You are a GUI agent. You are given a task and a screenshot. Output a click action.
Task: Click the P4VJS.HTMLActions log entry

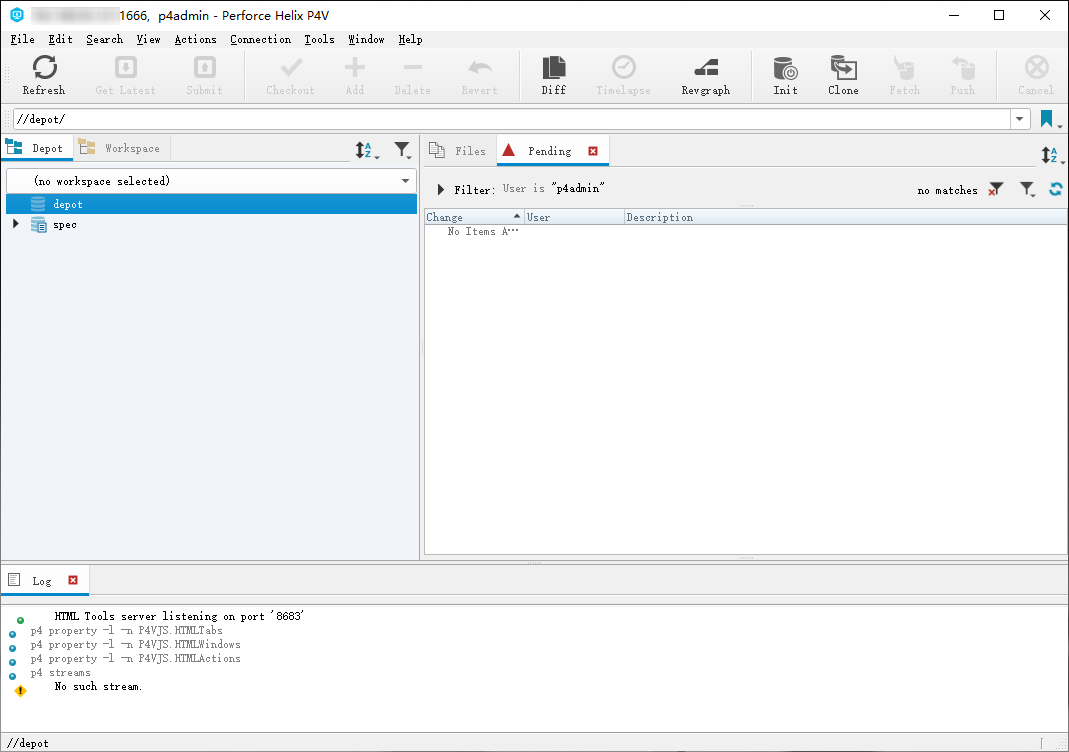point(135,659)
